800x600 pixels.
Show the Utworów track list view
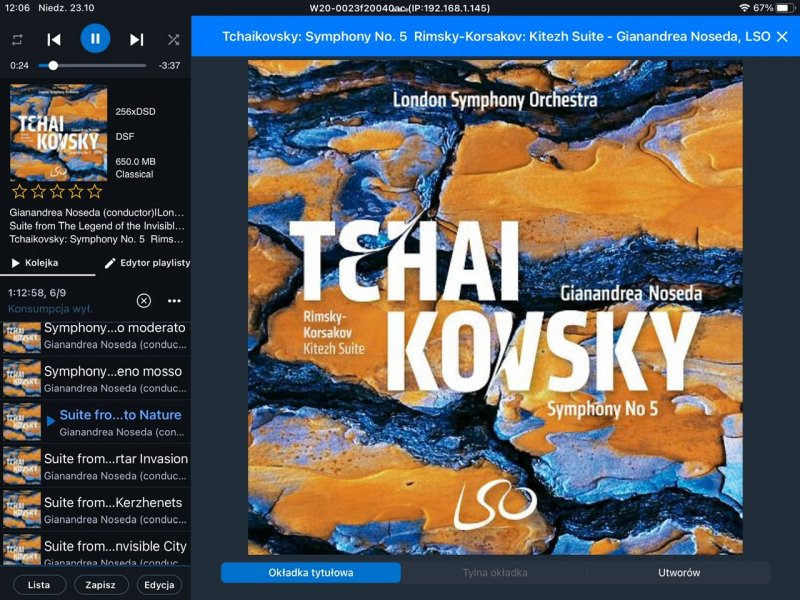tap(678, 573)
